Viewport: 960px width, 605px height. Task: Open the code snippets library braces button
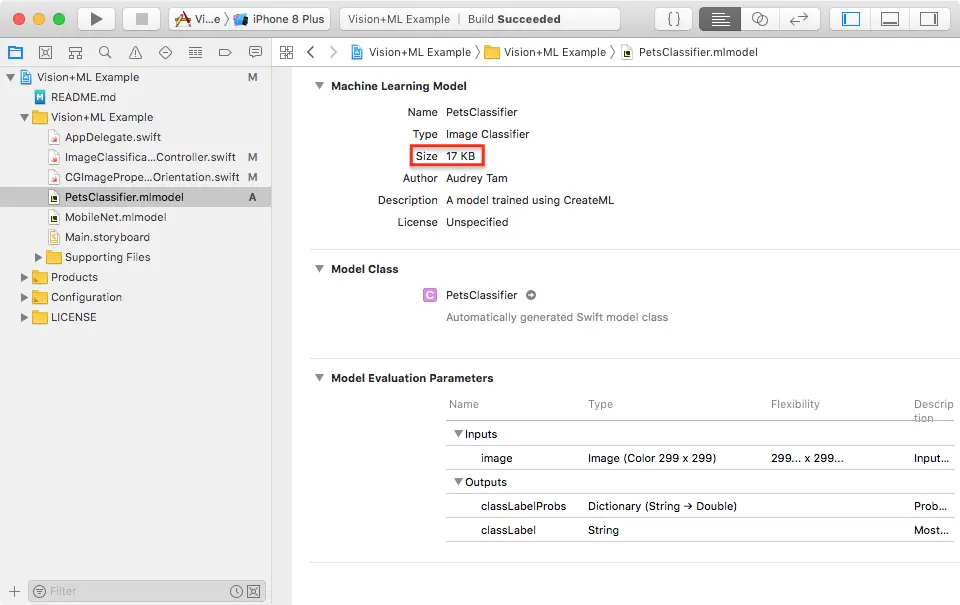click(673, 19)
